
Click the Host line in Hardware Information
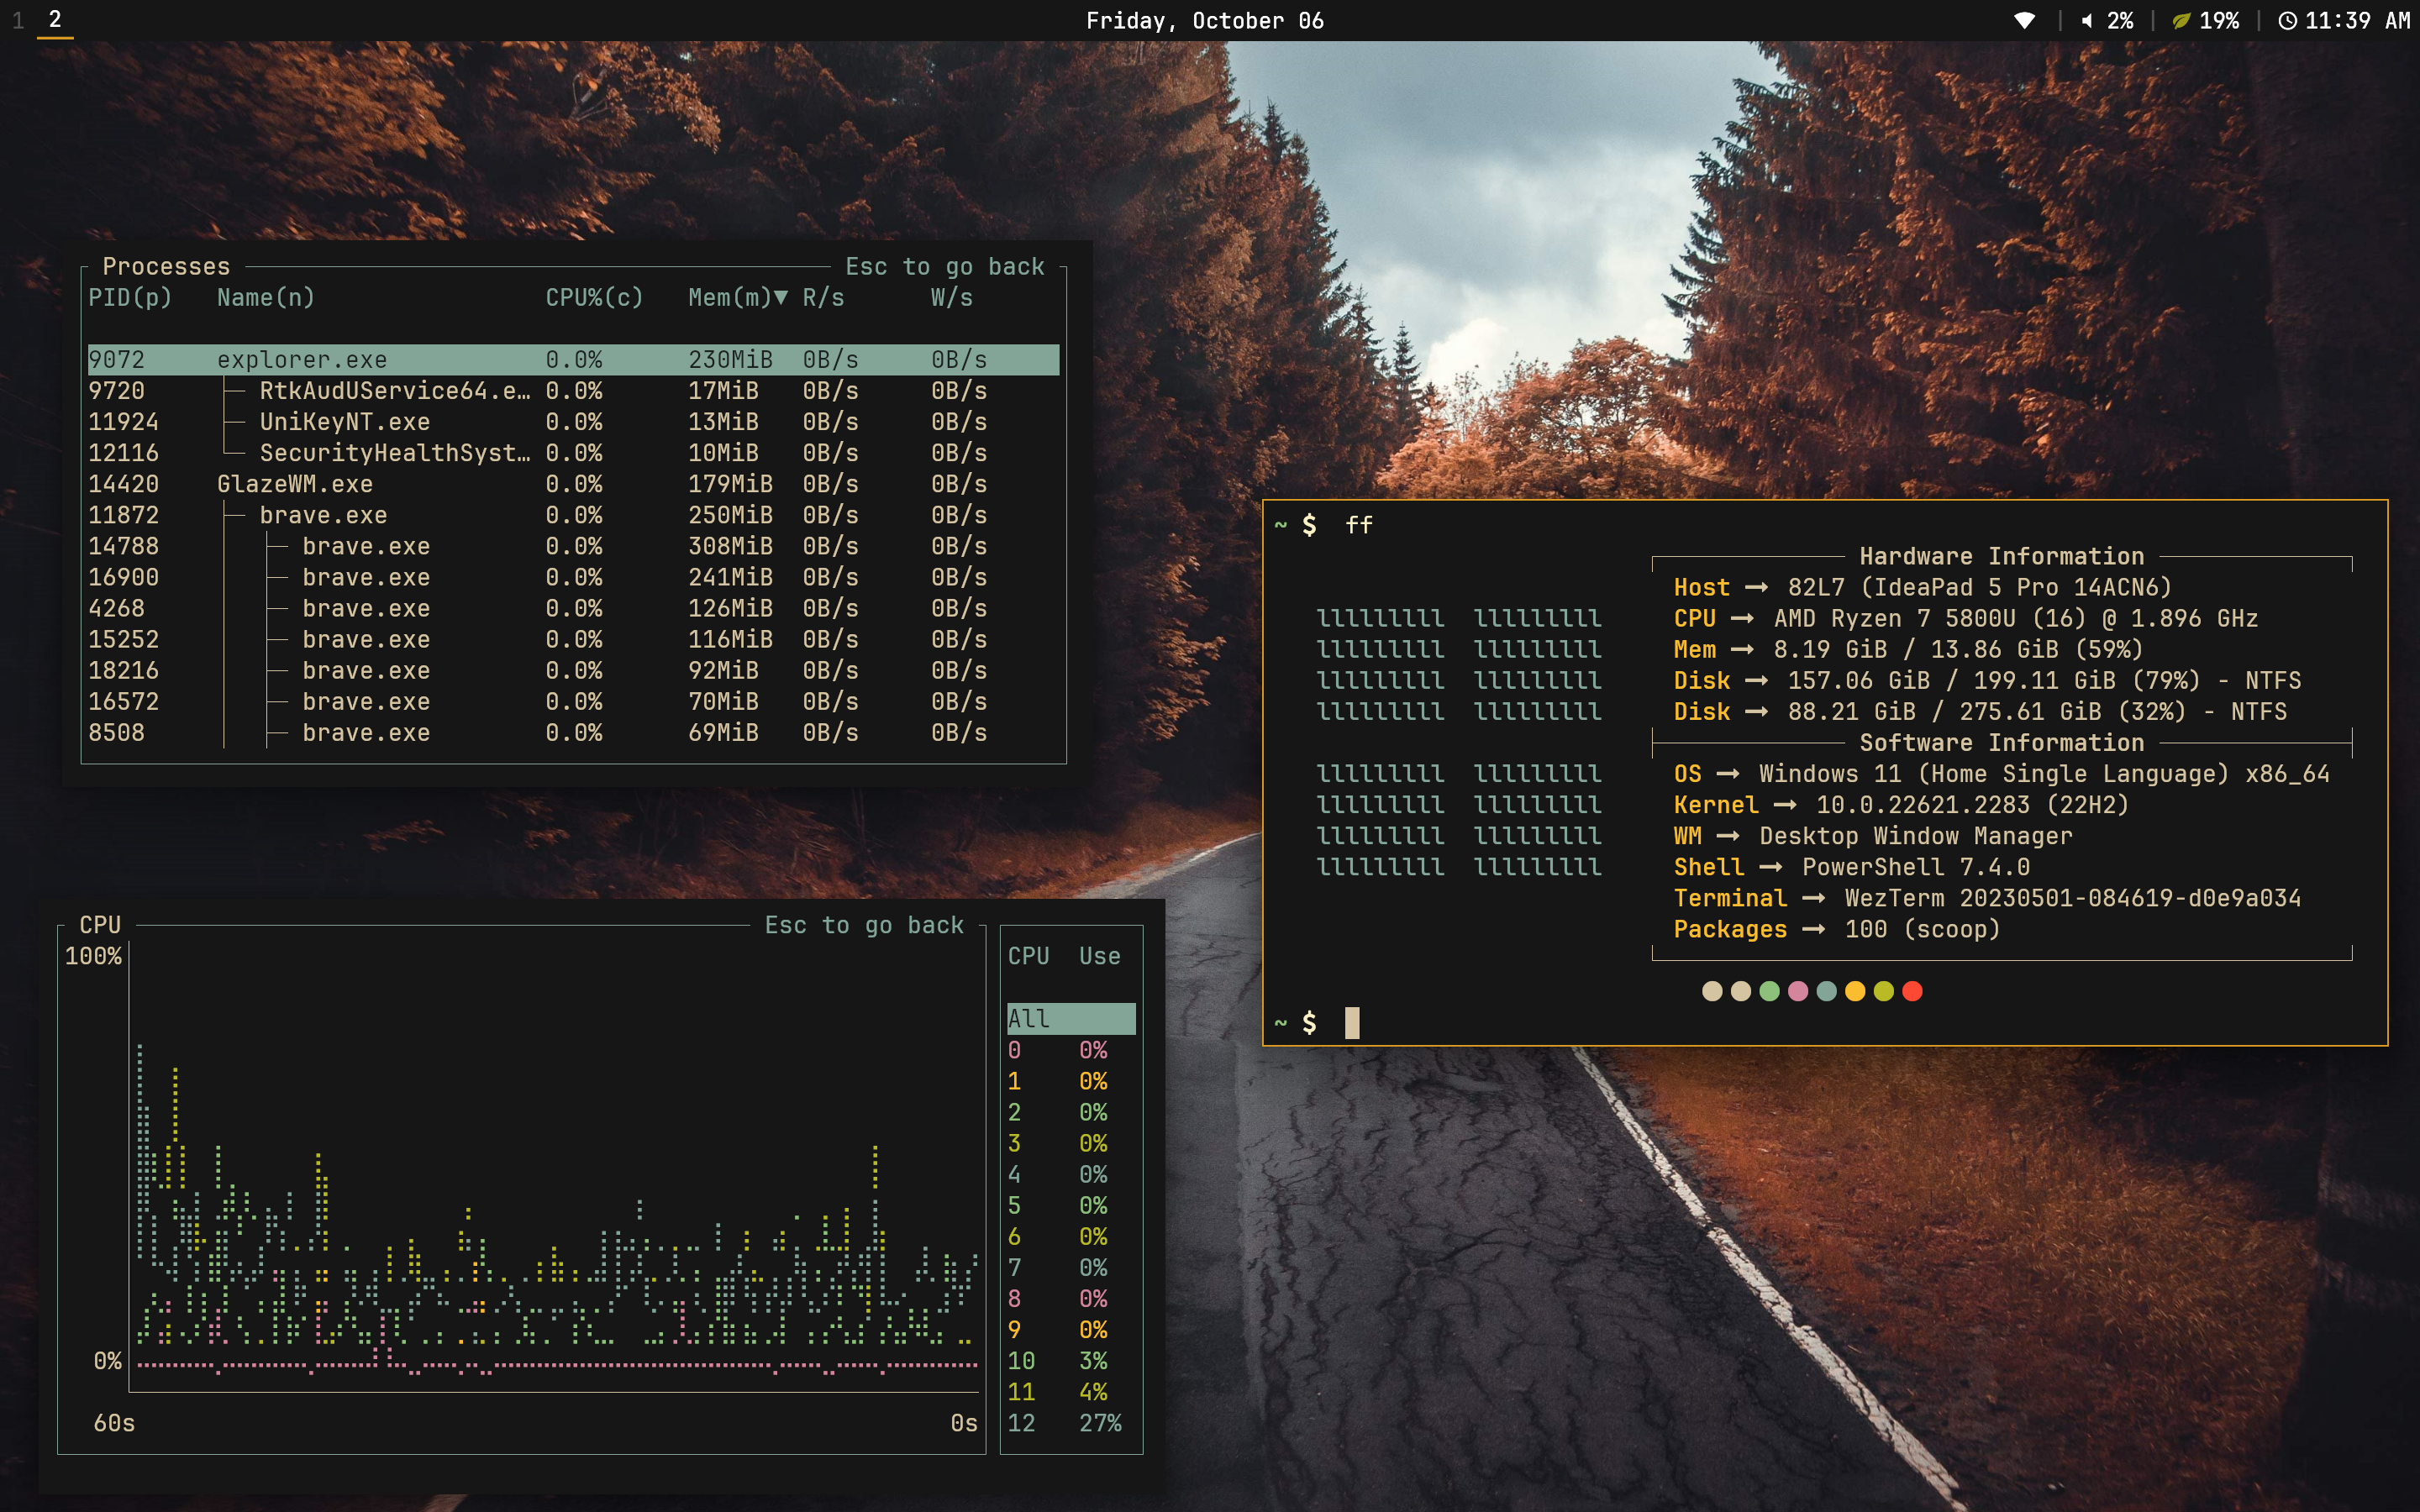[x=1922, y=588]
